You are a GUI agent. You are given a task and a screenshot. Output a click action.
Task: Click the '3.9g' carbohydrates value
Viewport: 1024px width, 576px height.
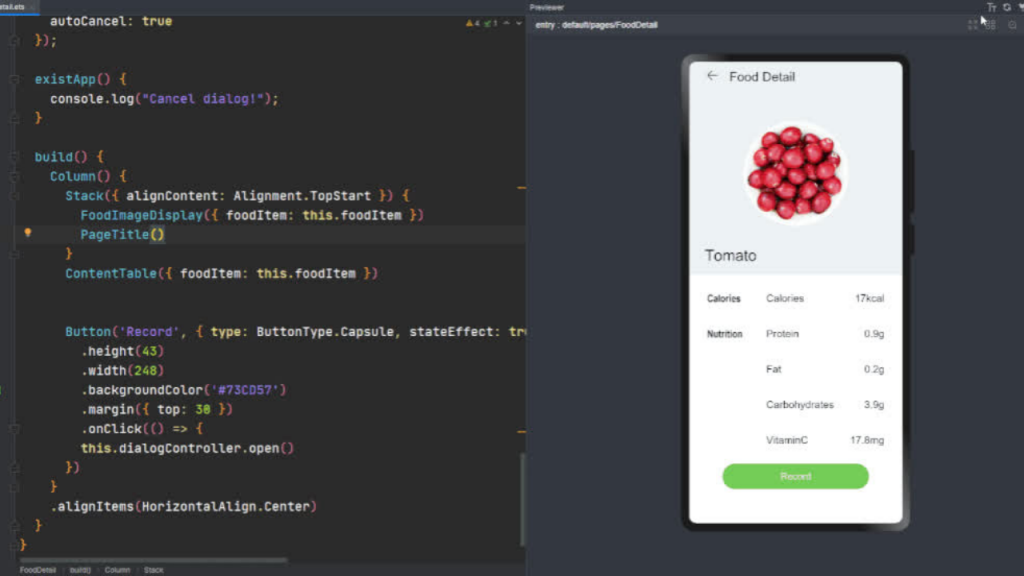click(874, 405)
